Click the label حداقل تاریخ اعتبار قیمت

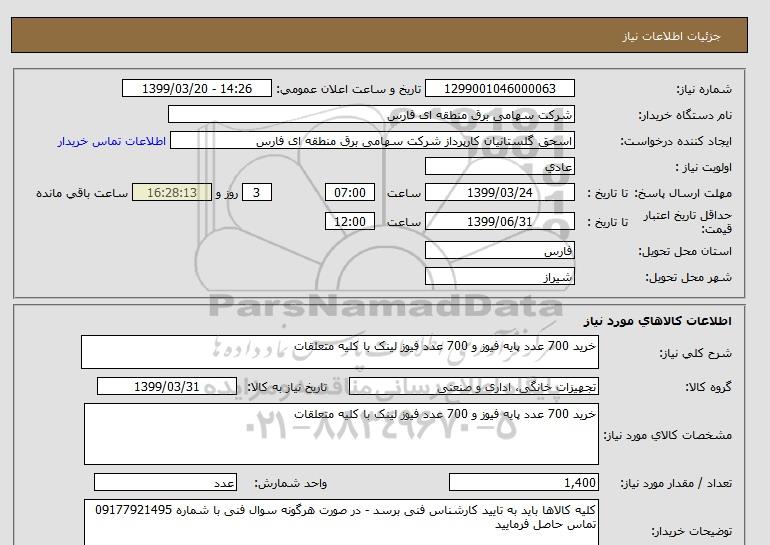coord(687,222)
